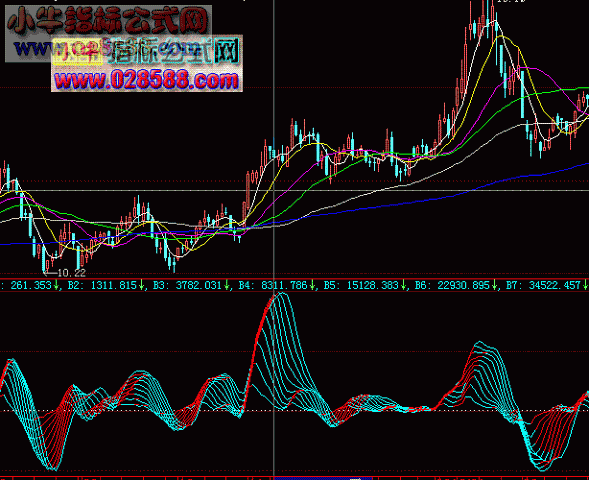Click the cyan outlined watermark character
The image size is (589, 480).
[x=227, y=51]
